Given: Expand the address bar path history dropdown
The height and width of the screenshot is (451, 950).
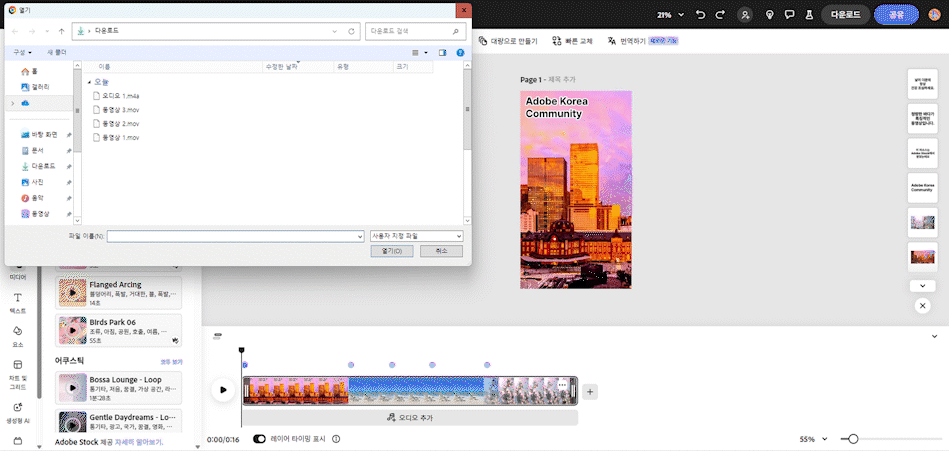Looking at the screenshot, I should [334, 31].
